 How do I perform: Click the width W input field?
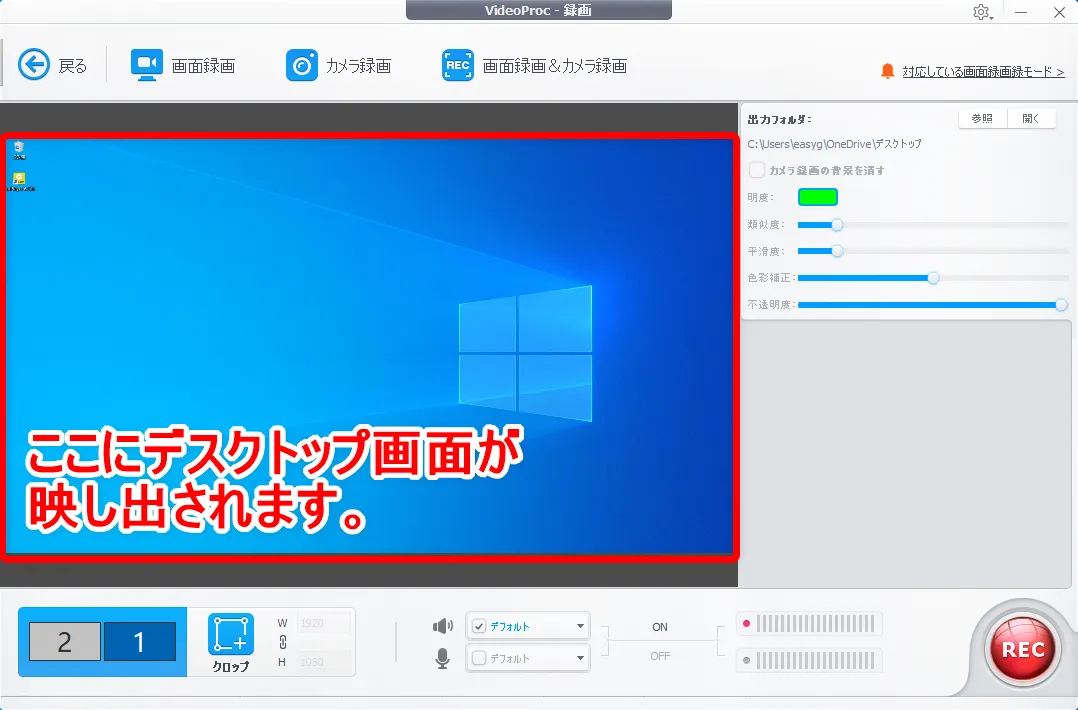click(x=324, y=623)
